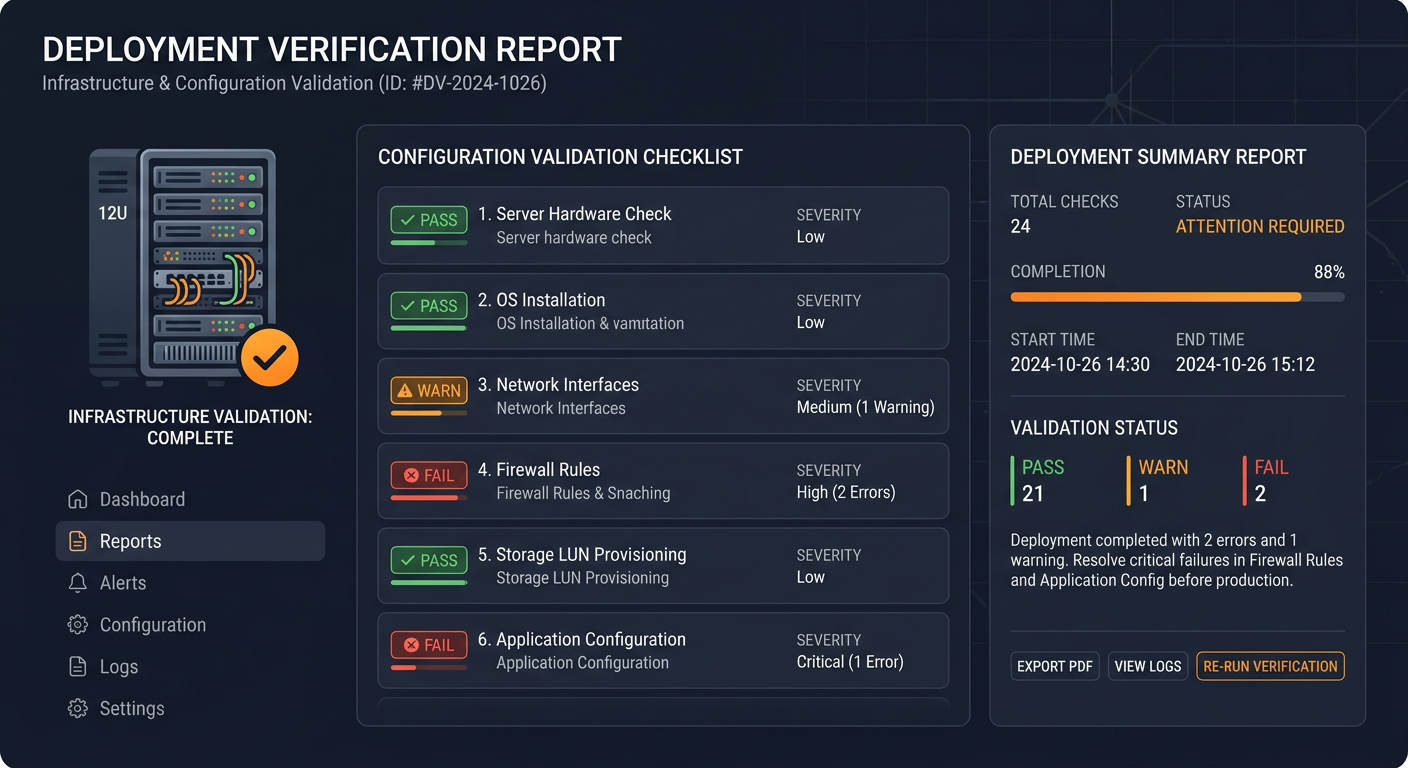Screen dimensions: 1408x768
Task: Click the WARN count 1
Action: [x=1144, y=493]
